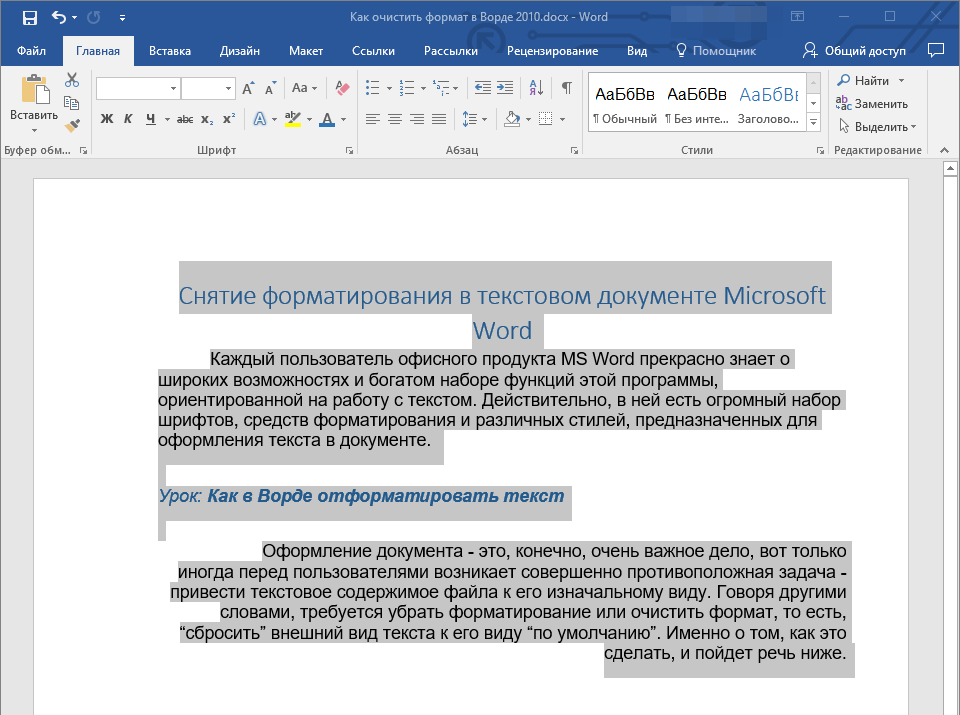Open the Рецензирование tab
This screenshot has height=715, width=960.
pyautogui.click(x=552, y=51)
